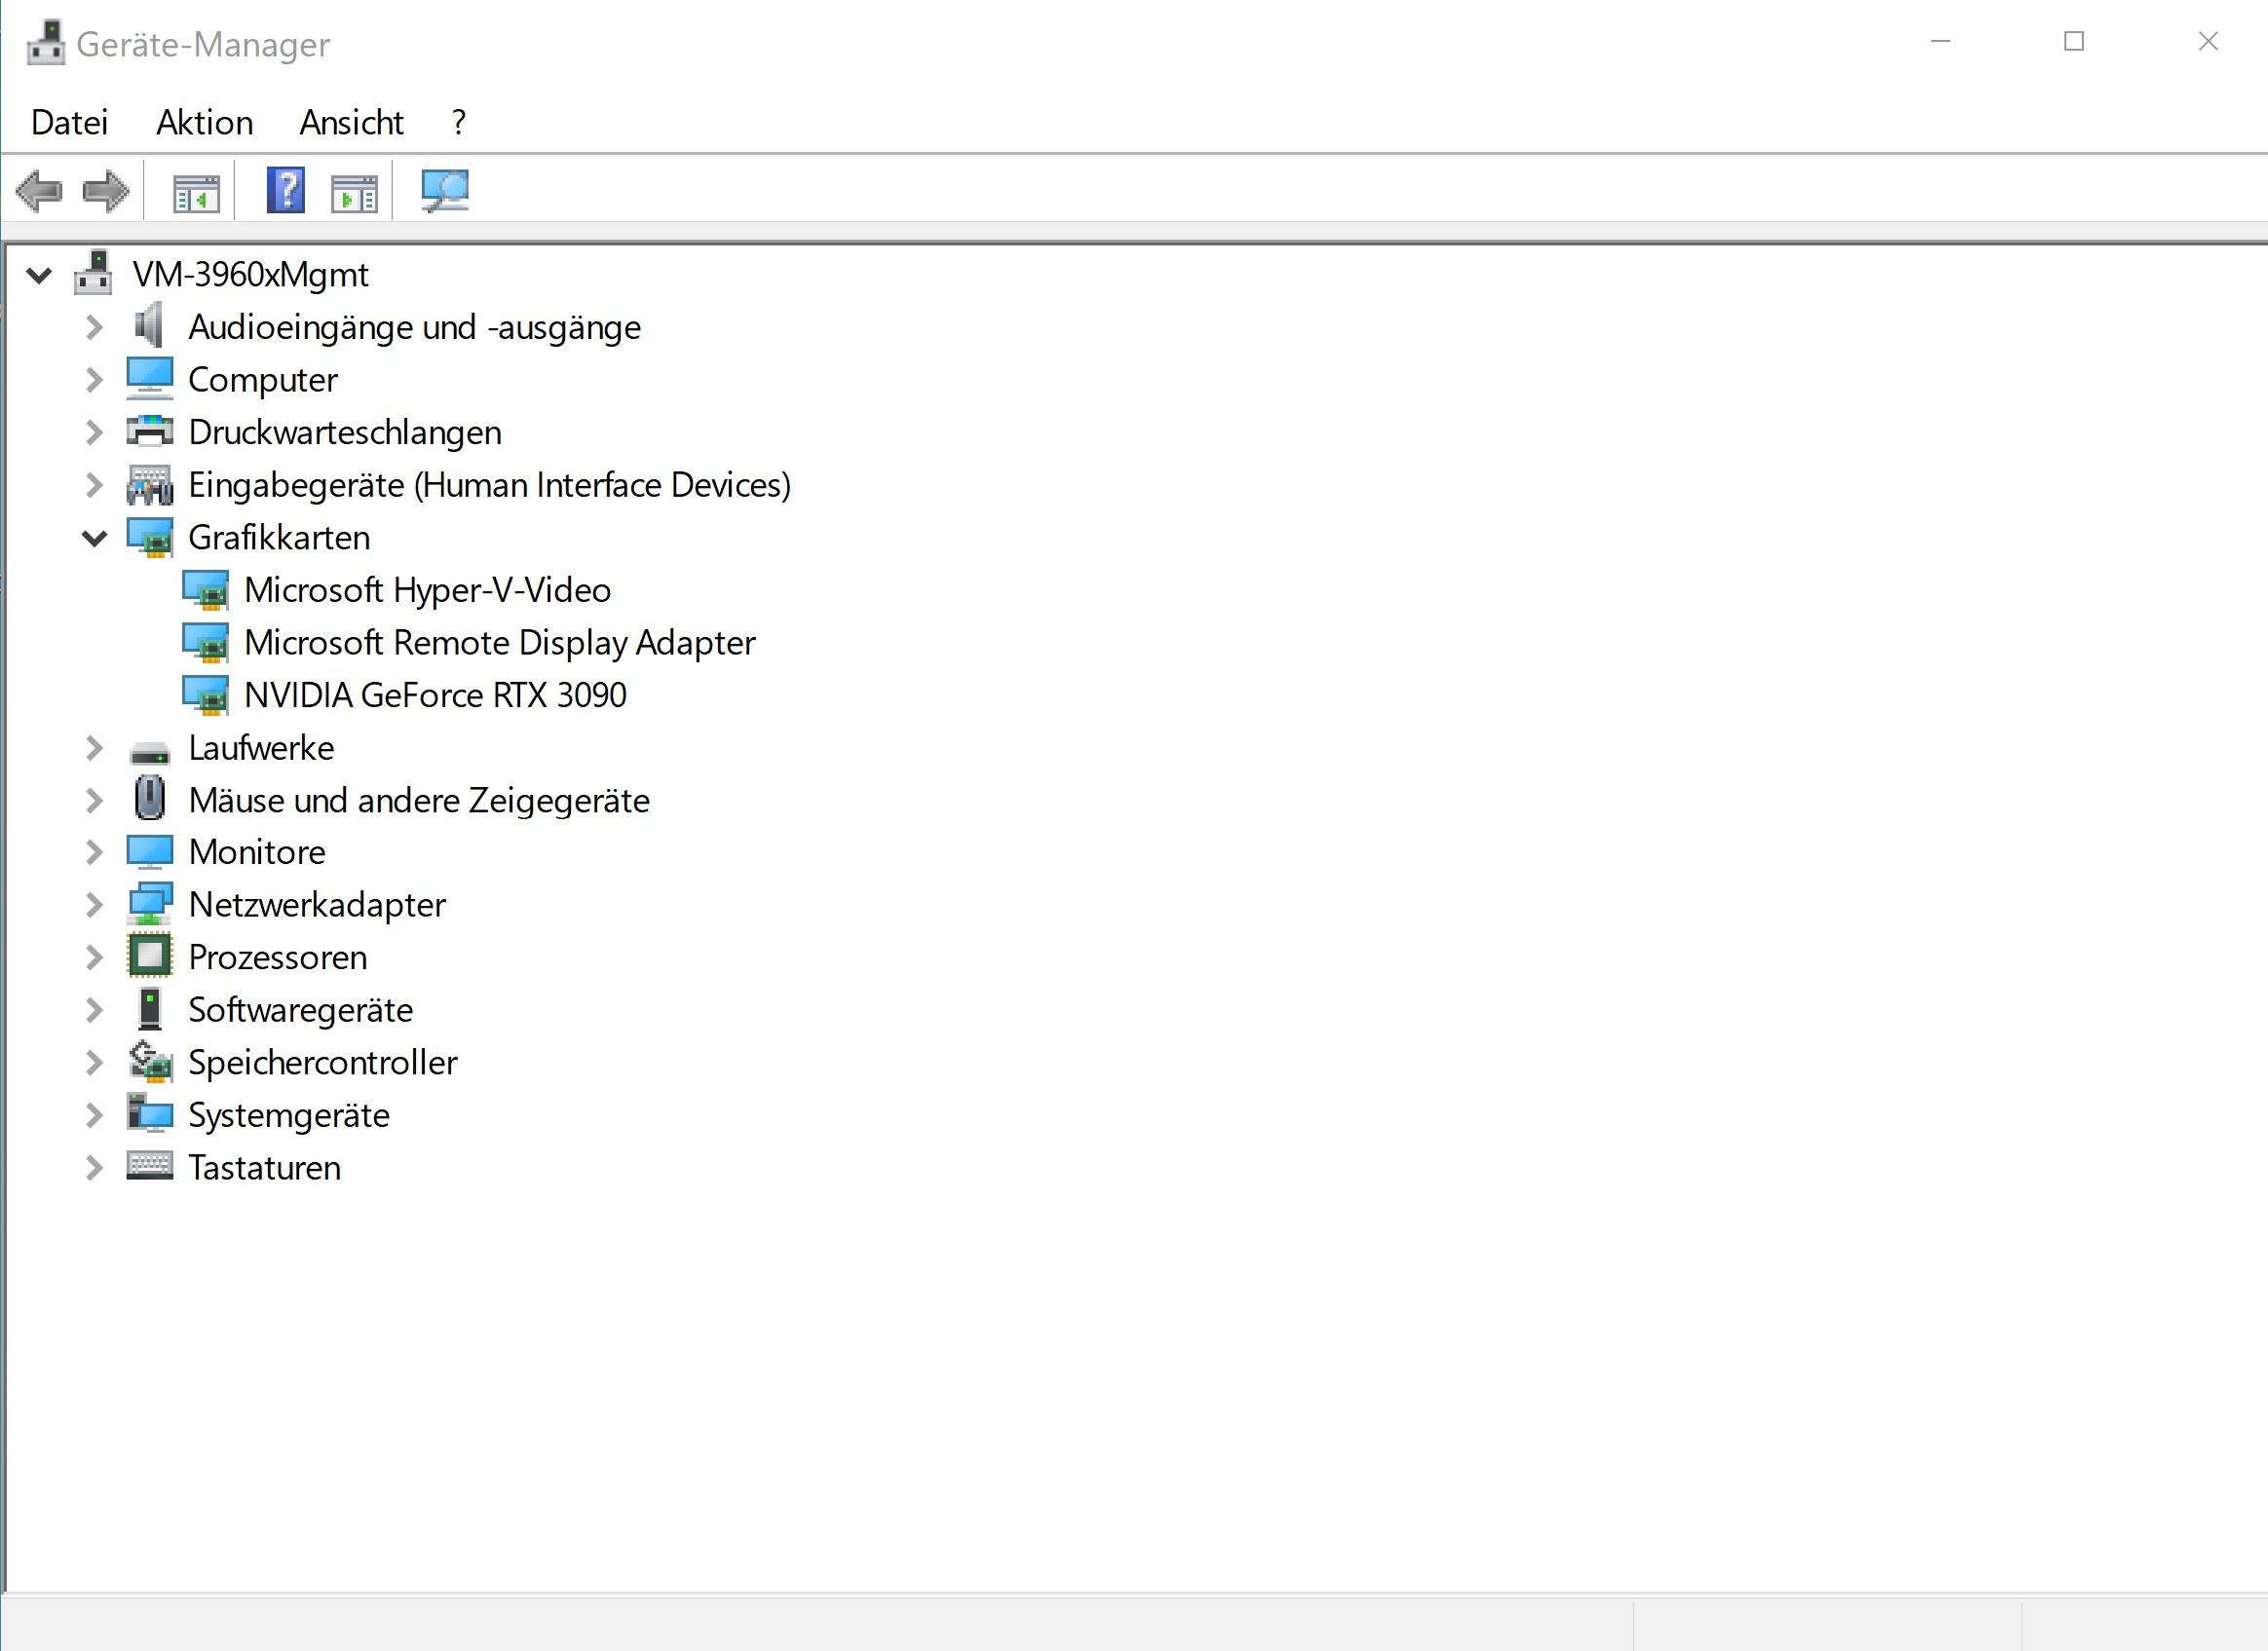Scan for hardware changes icon
The width and height of the screenshot is (2268, 1651).
[x=445, y=191]
